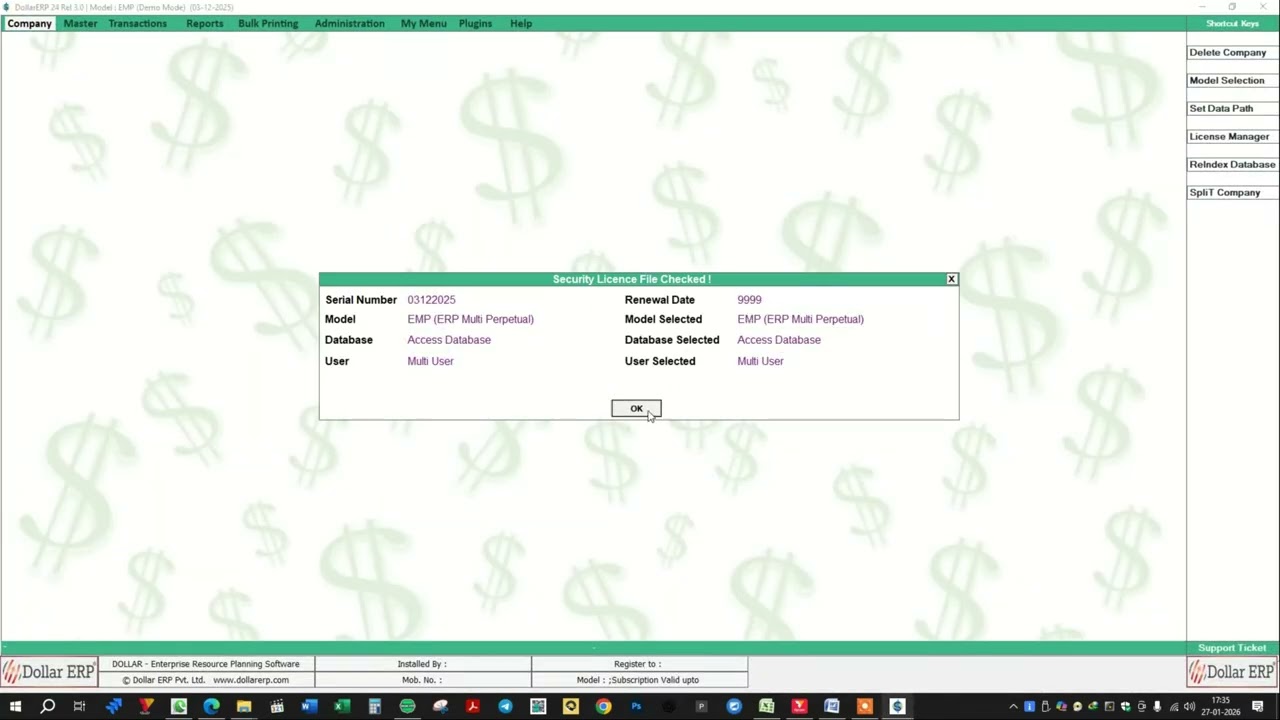Open the Company menu

[29, 23]
